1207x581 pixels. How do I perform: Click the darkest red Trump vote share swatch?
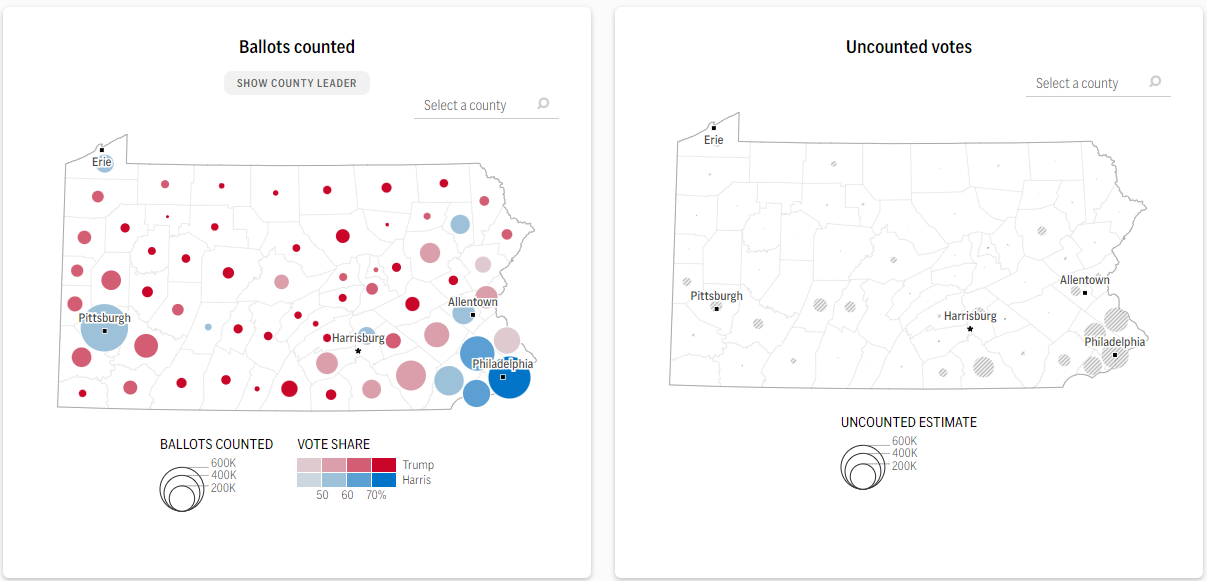click(384, 465)
